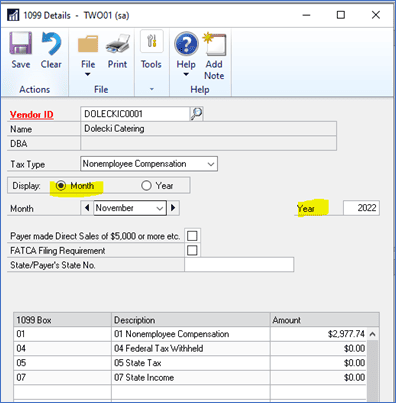
Task: Click the Clear undo arrow icon
Action: click(x=51, y=43)
